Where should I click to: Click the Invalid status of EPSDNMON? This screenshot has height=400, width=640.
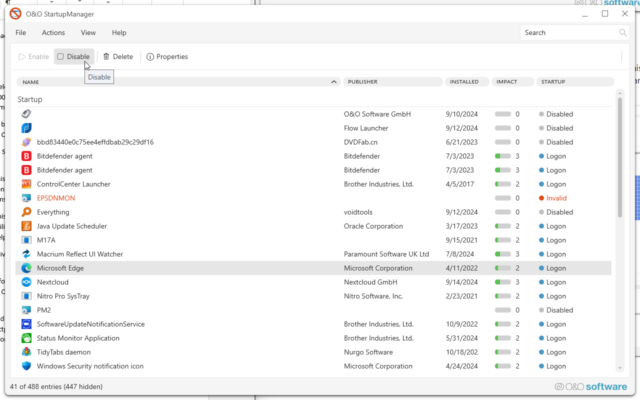[553, 198]
